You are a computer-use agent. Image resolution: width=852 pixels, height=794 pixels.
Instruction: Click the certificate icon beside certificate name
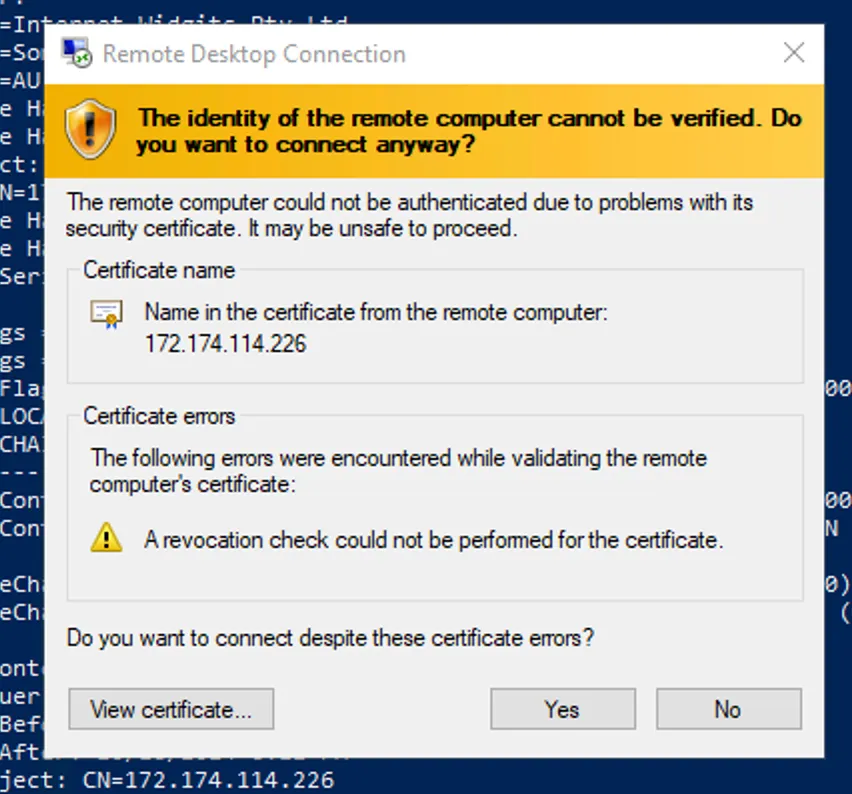click(x=106, y=314)
